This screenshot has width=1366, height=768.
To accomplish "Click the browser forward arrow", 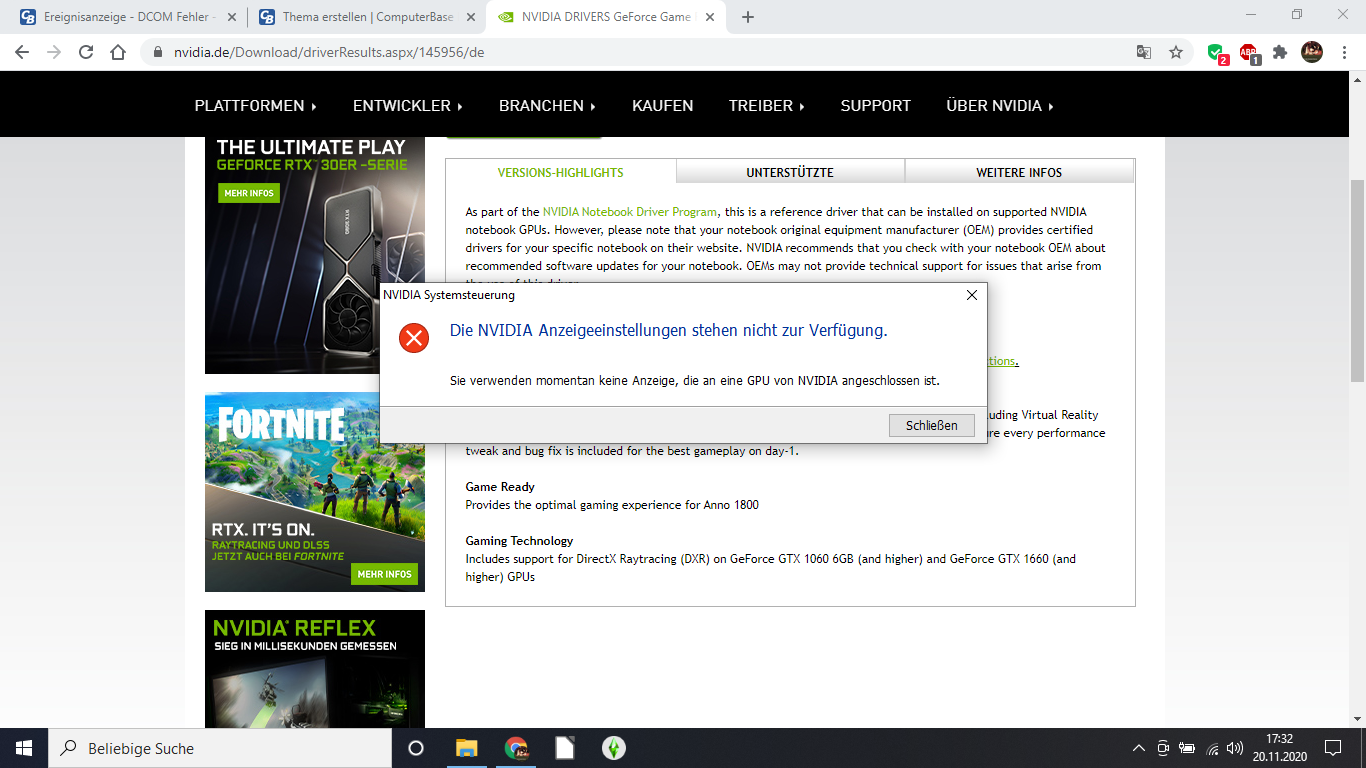I will (54, 52).
